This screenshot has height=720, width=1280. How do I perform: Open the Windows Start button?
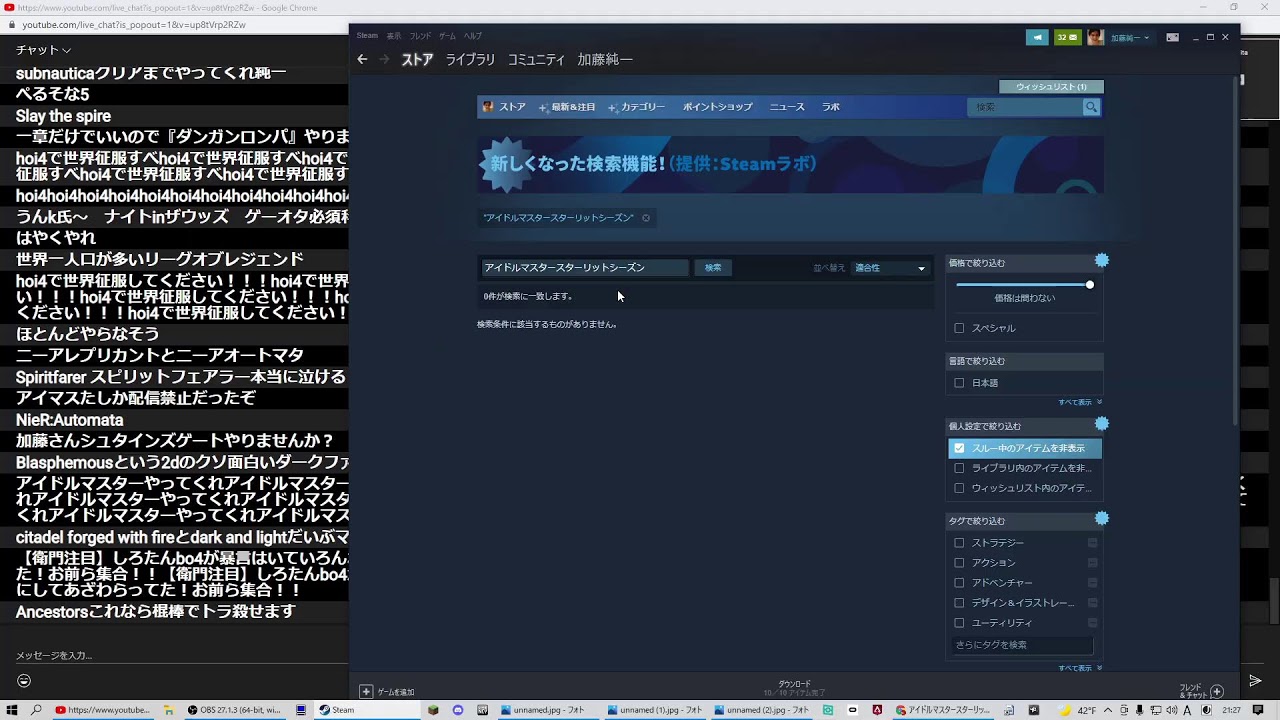tap(11, 710)
